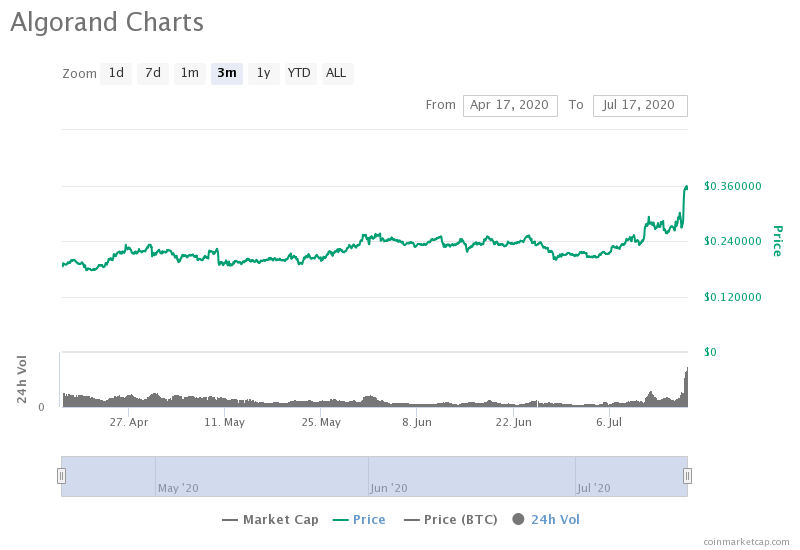
Task: Show ALL time range
Action: pos(337,73)
